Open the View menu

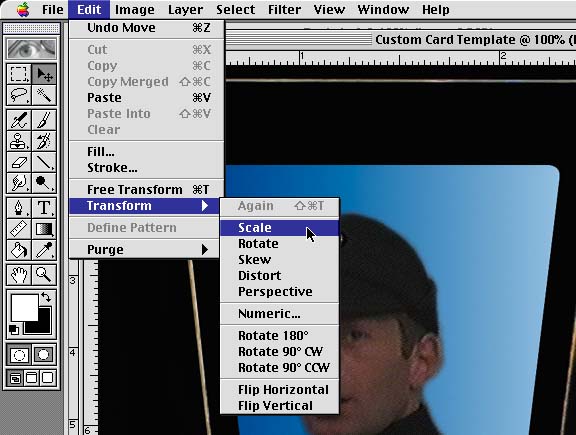[x=329, y=10]
